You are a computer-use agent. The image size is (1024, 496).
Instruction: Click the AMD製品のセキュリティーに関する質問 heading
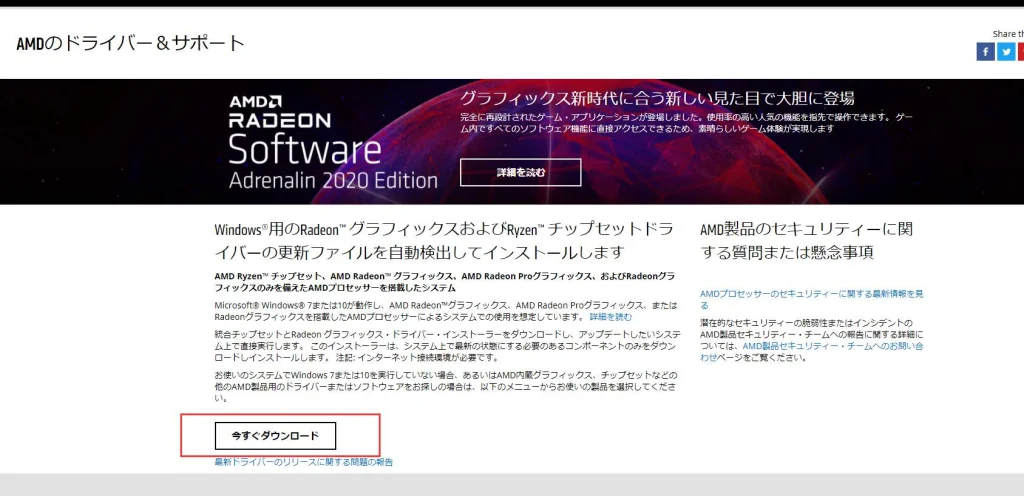[807, 240]
